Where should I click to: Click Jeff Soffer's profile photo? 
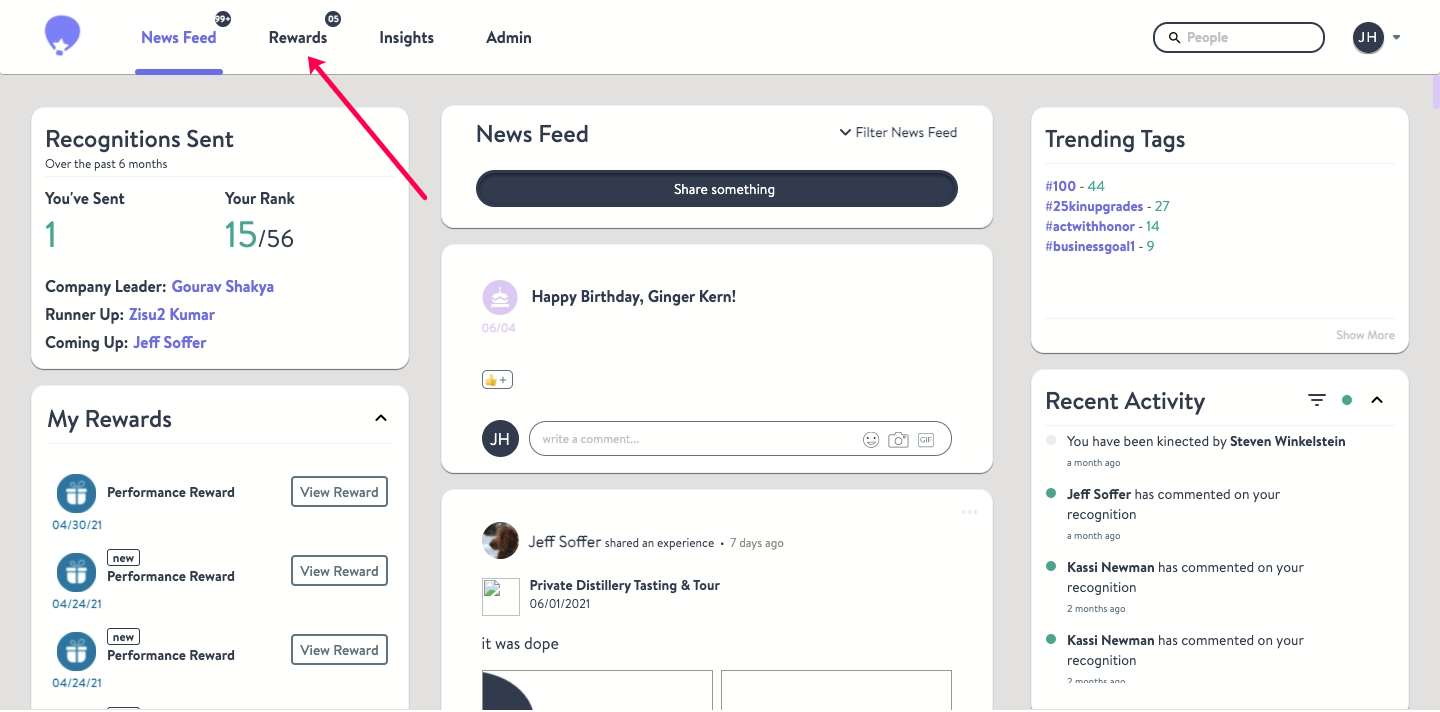tap(500, 540)
